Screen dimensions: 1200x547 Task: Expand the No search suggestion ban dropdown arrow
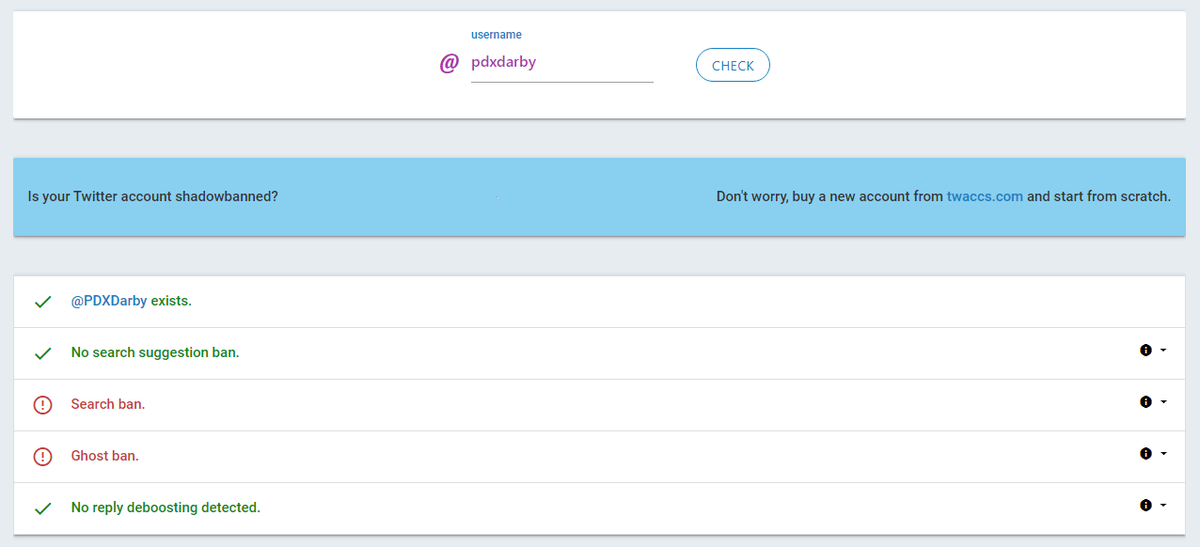click(1163, 351)
